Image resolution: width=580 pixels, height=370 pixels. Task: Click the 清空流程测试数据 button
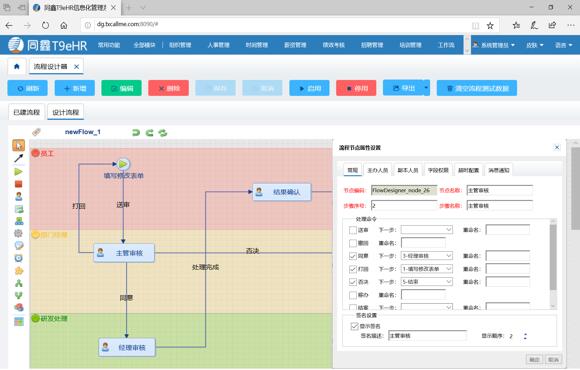pyautogui.click(x=477, y=88)
